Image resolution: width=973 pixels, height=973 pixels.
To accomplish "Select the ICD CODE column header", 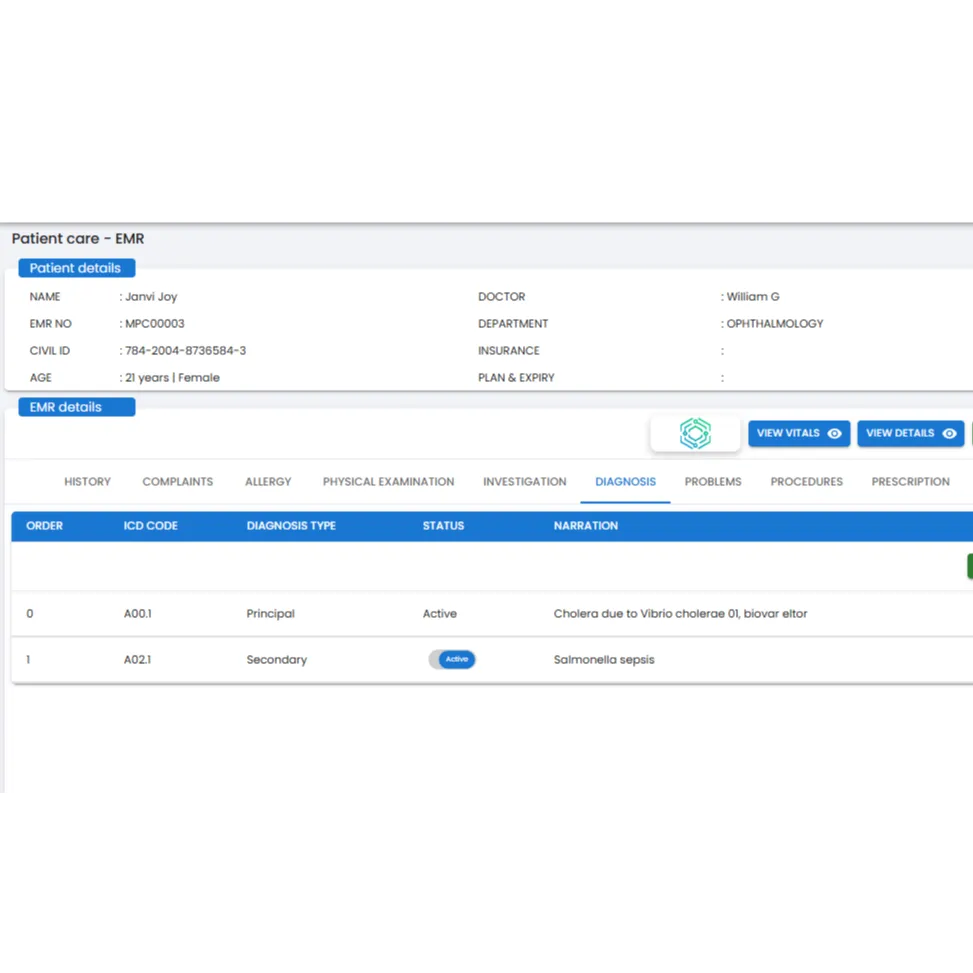I will pos(151,525).
